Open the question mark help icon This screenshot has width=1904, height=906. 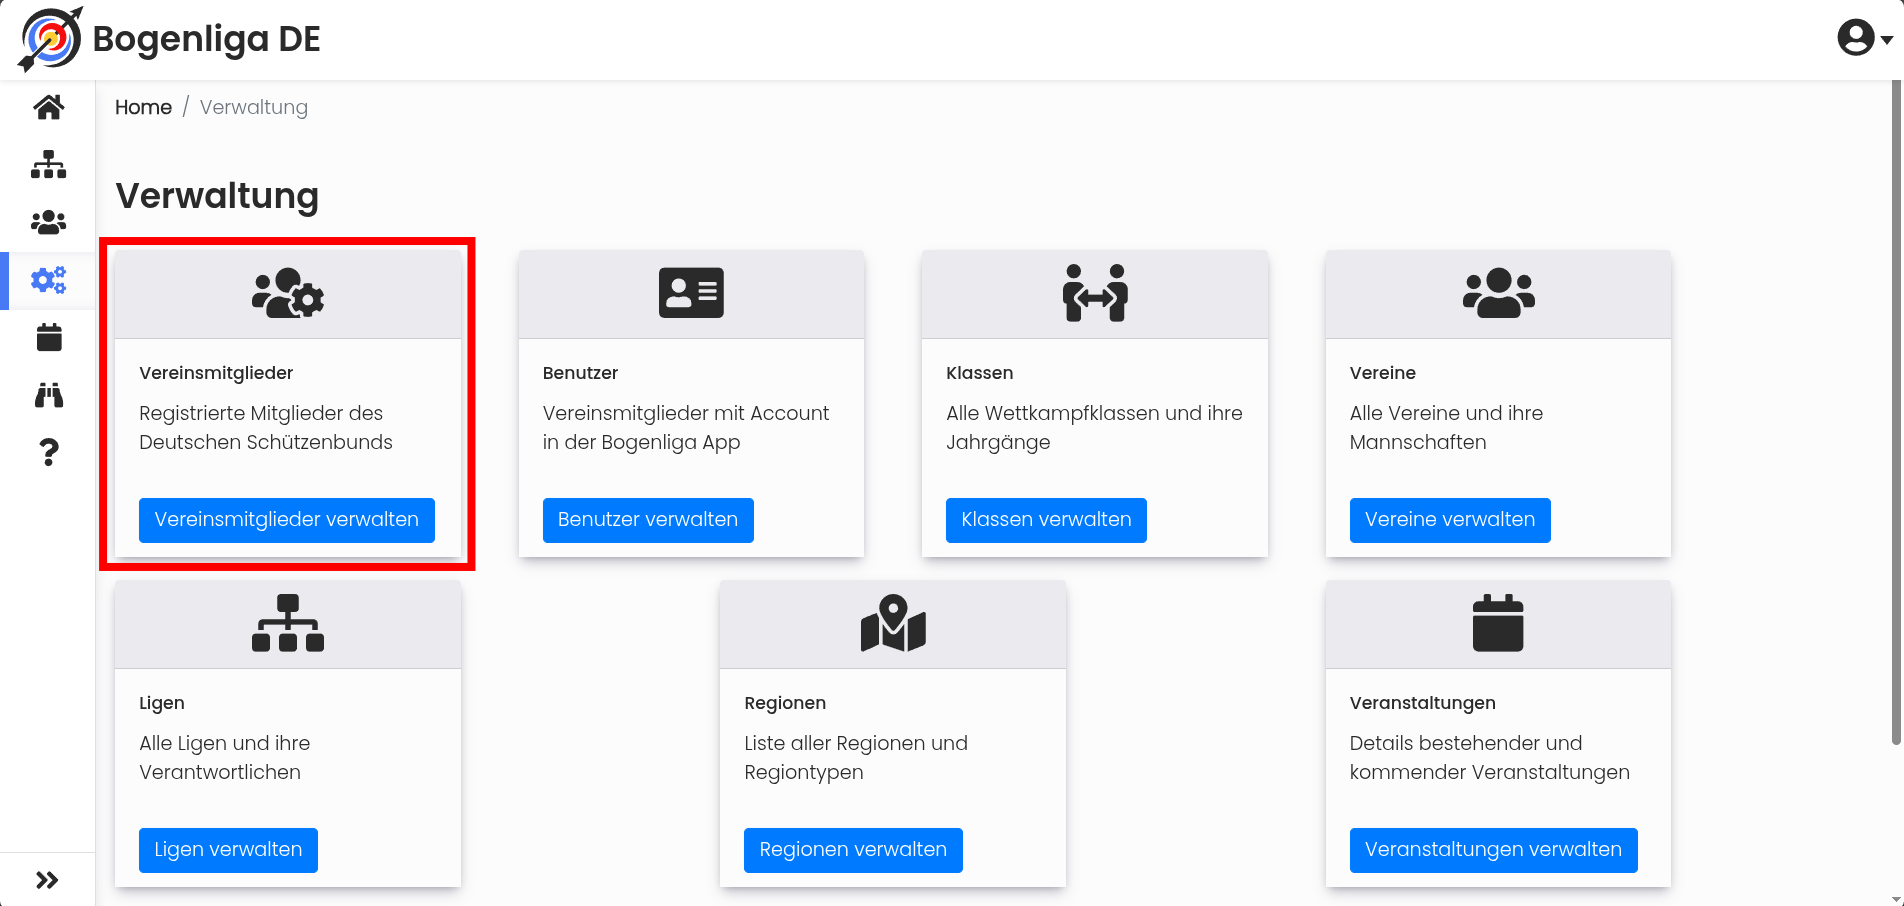coord(48,452)
